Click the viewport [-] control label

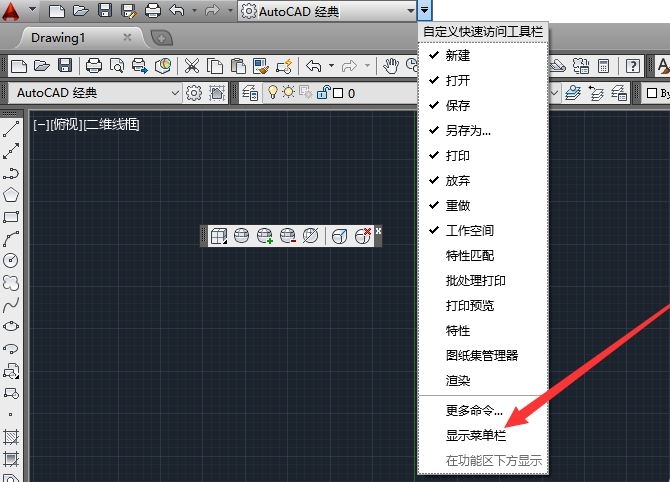[41, 125]
